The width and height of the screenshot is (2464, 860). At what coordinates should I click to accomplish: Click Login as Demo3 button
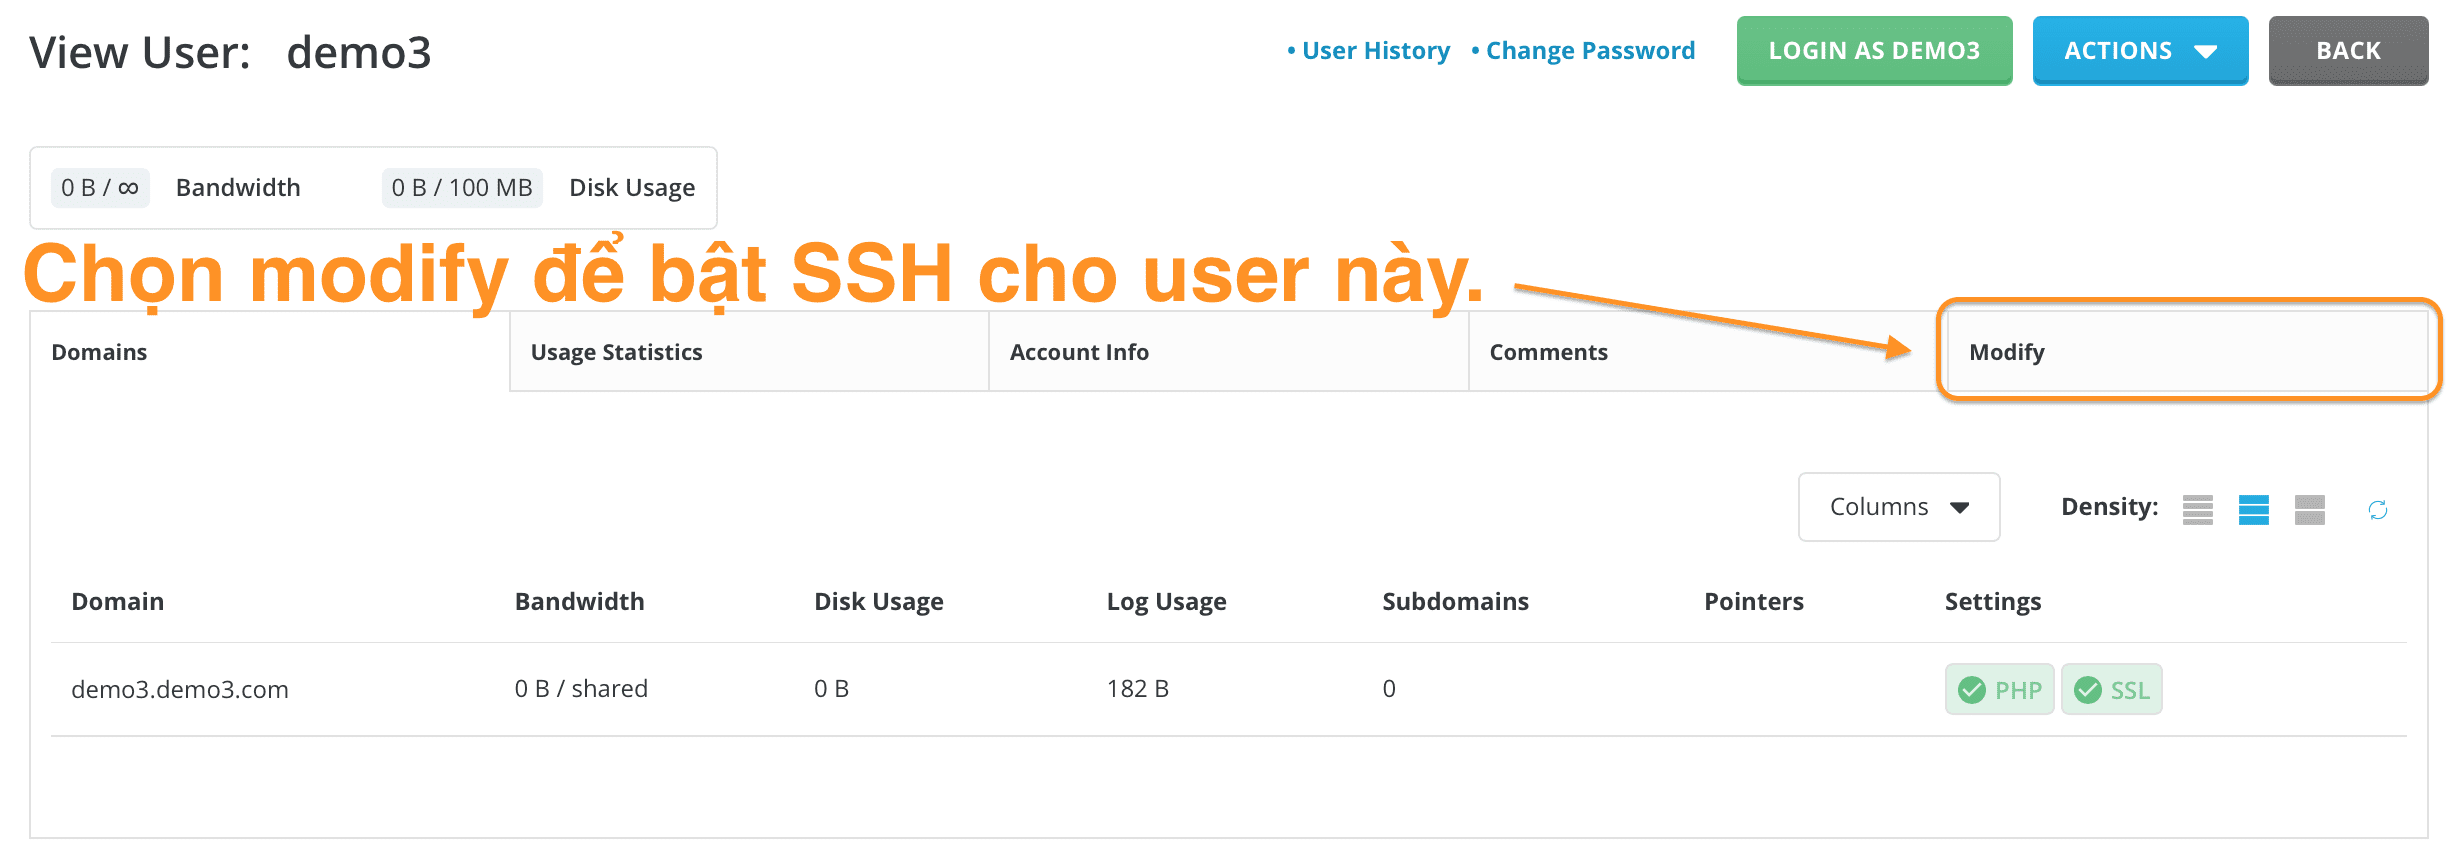[1874, 51]
